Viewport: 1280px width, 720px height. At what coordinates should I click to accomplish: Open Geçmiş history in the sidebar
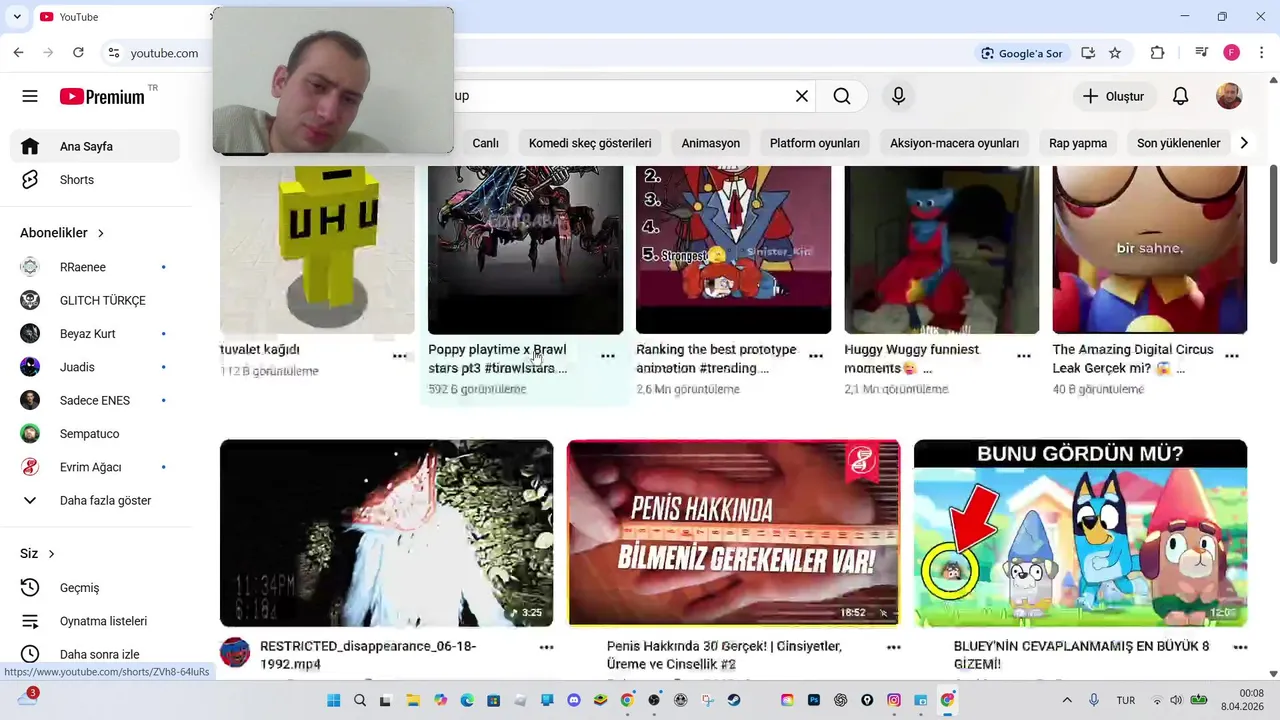pos(95,588)
